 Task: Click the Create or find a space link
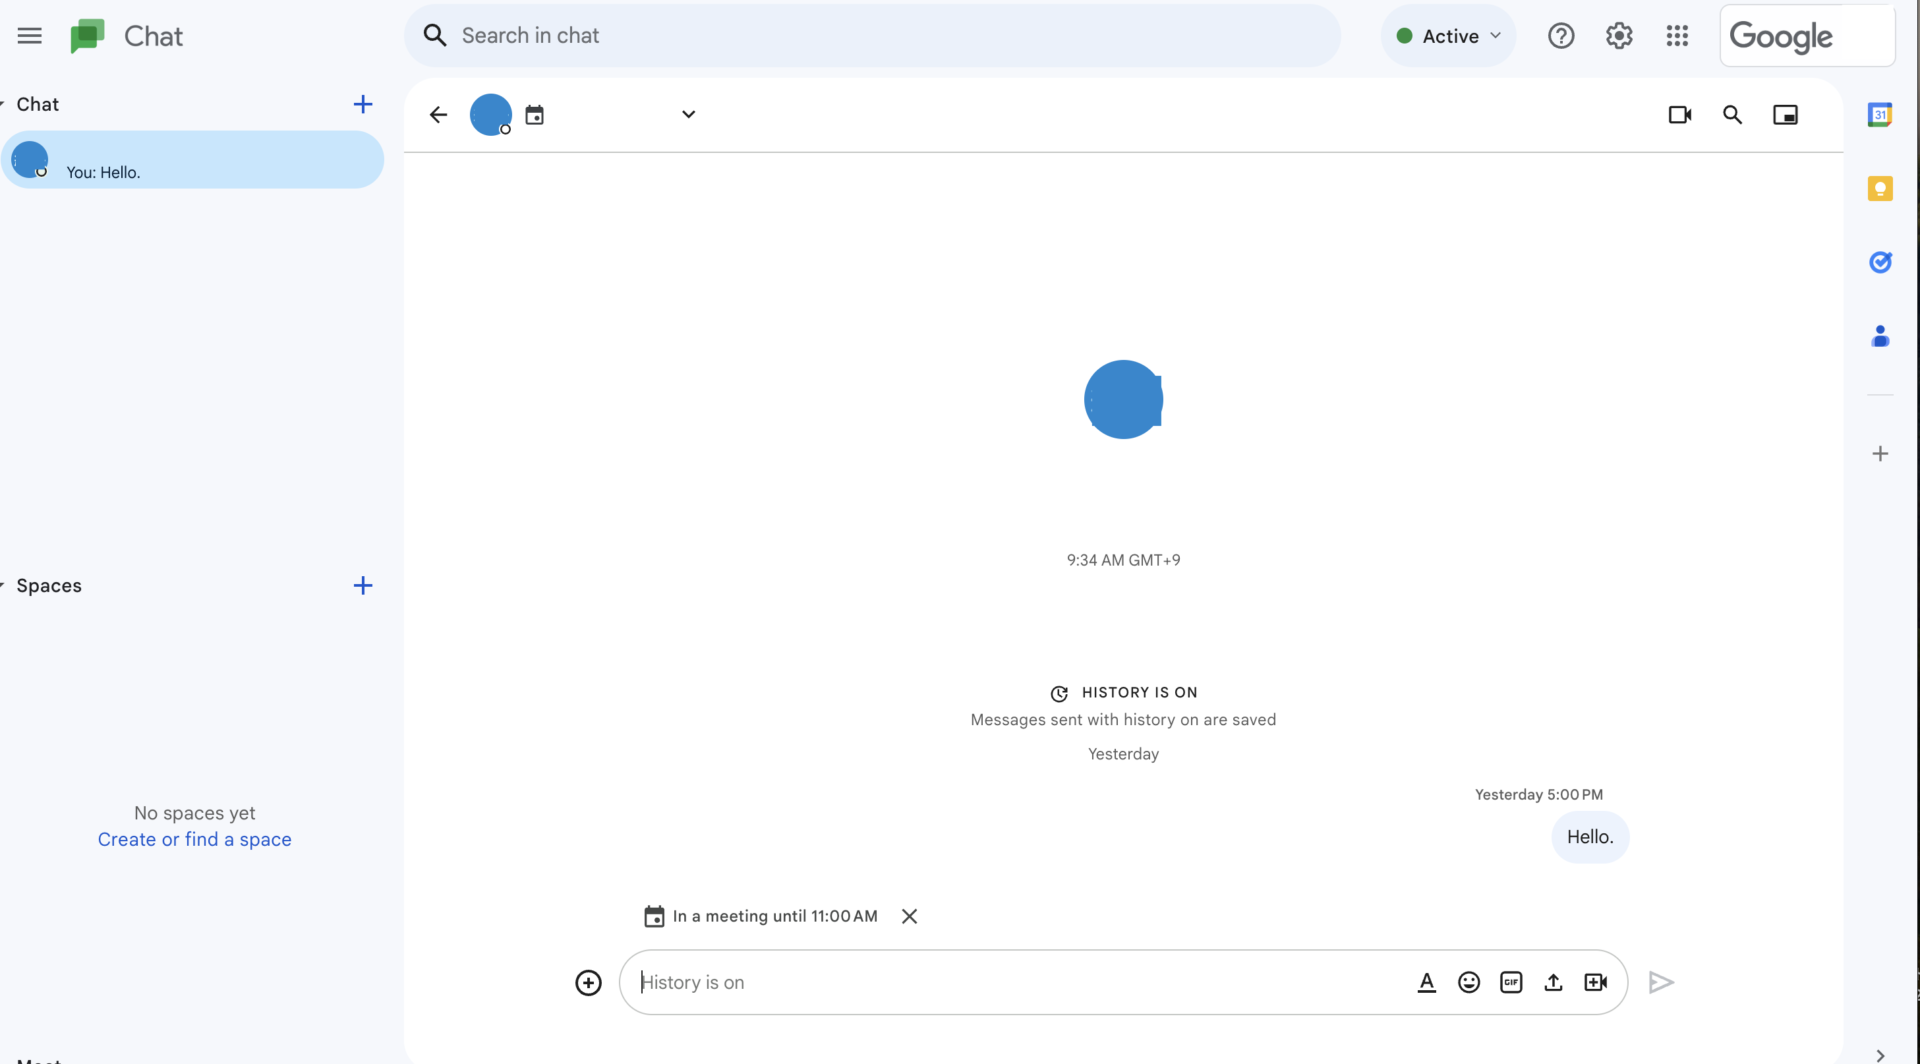194,839
